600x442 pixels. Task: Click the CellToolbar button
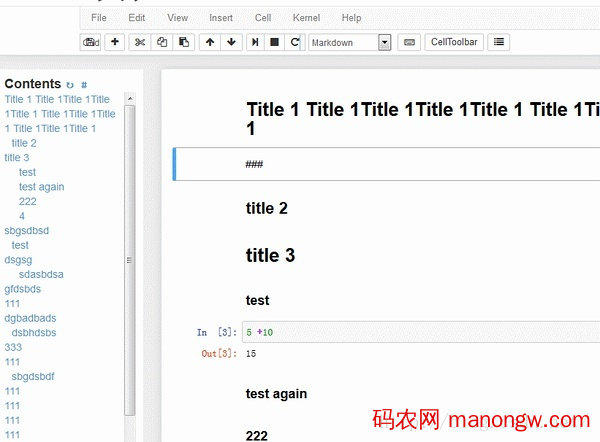click(x=454, y=42)
